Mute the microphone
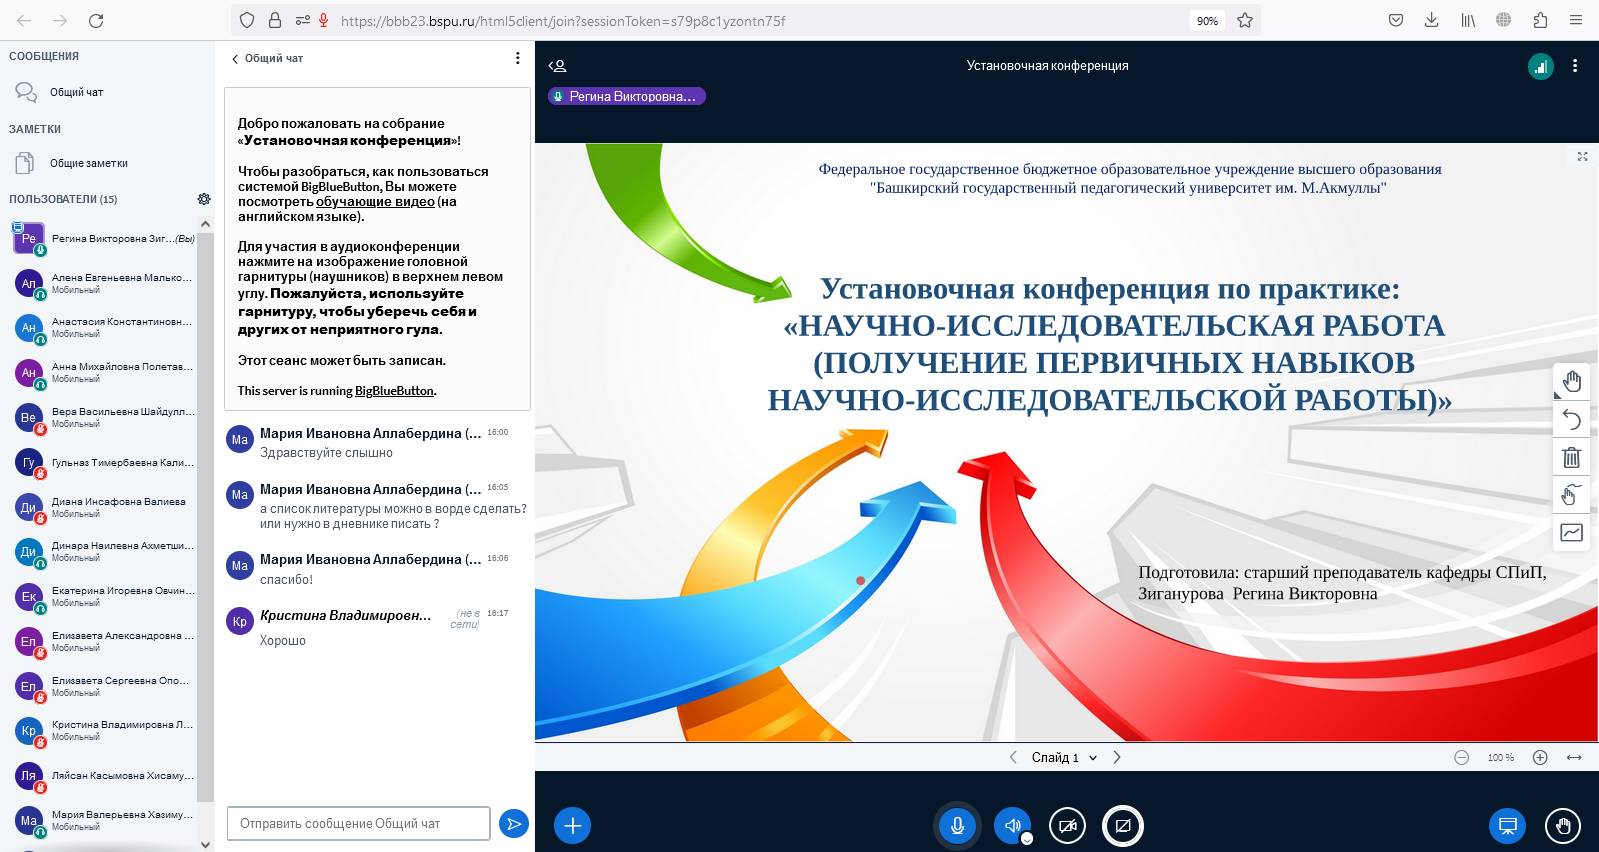The height and width of the screenshot is (852, 1599). 957,825
